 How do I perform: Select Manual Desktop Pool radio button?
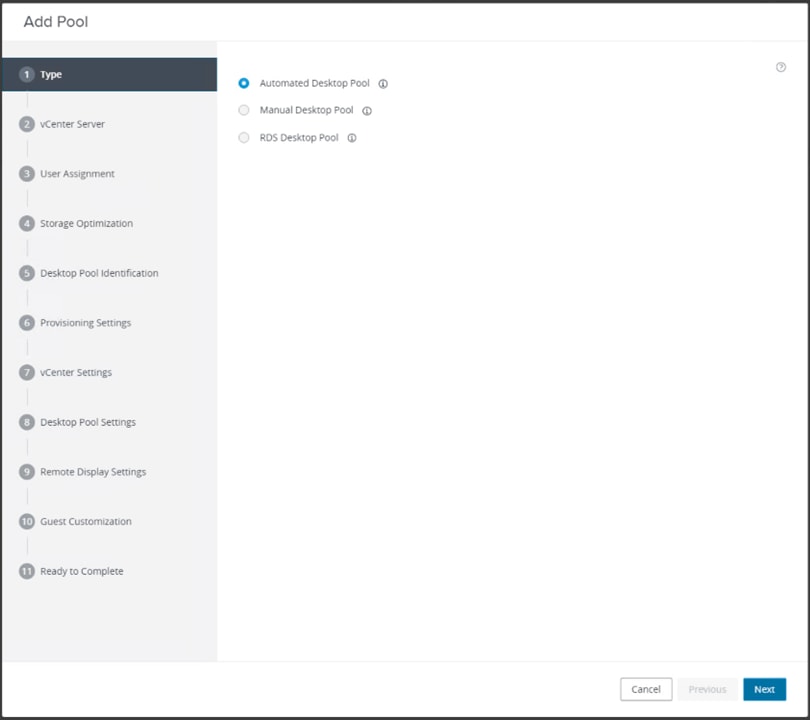click(x=244, y=110)
